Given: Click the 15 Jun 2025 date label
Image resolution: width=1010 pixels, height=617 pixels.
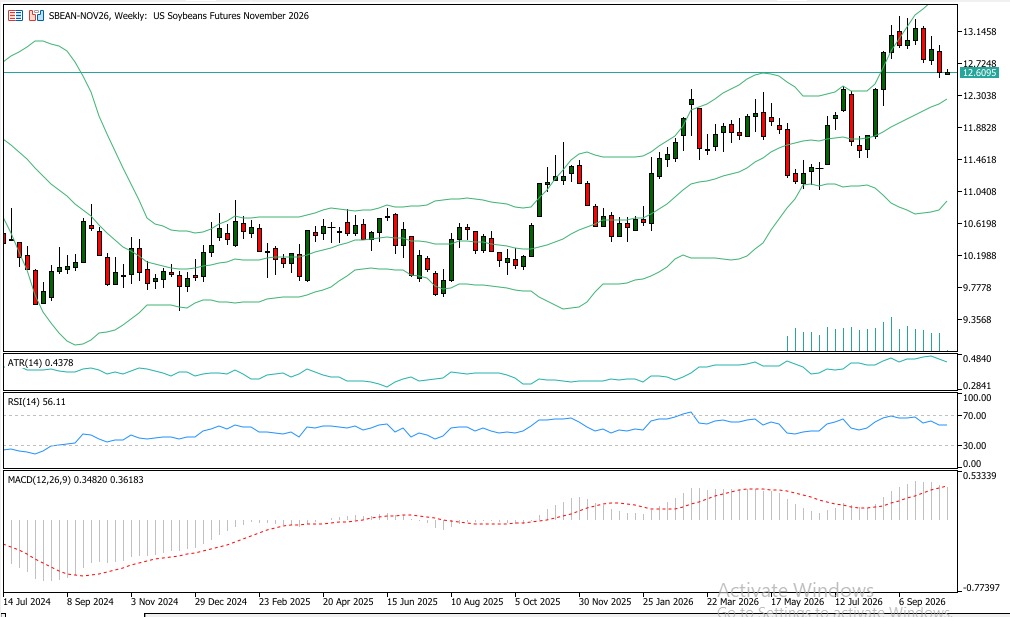Looking at the screenshot, I should 412,602.
